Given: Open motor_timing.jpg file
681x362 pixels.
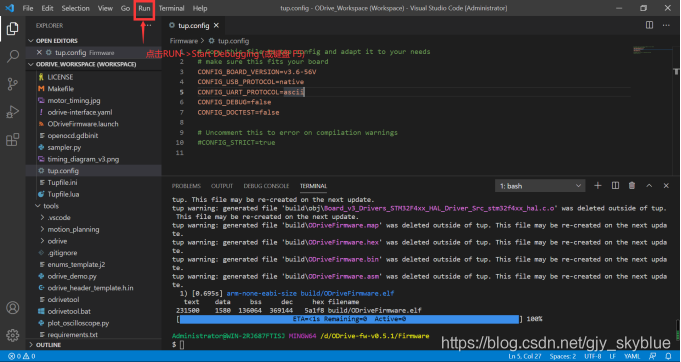Looking at the screenshot, I should tap(74, 100).
